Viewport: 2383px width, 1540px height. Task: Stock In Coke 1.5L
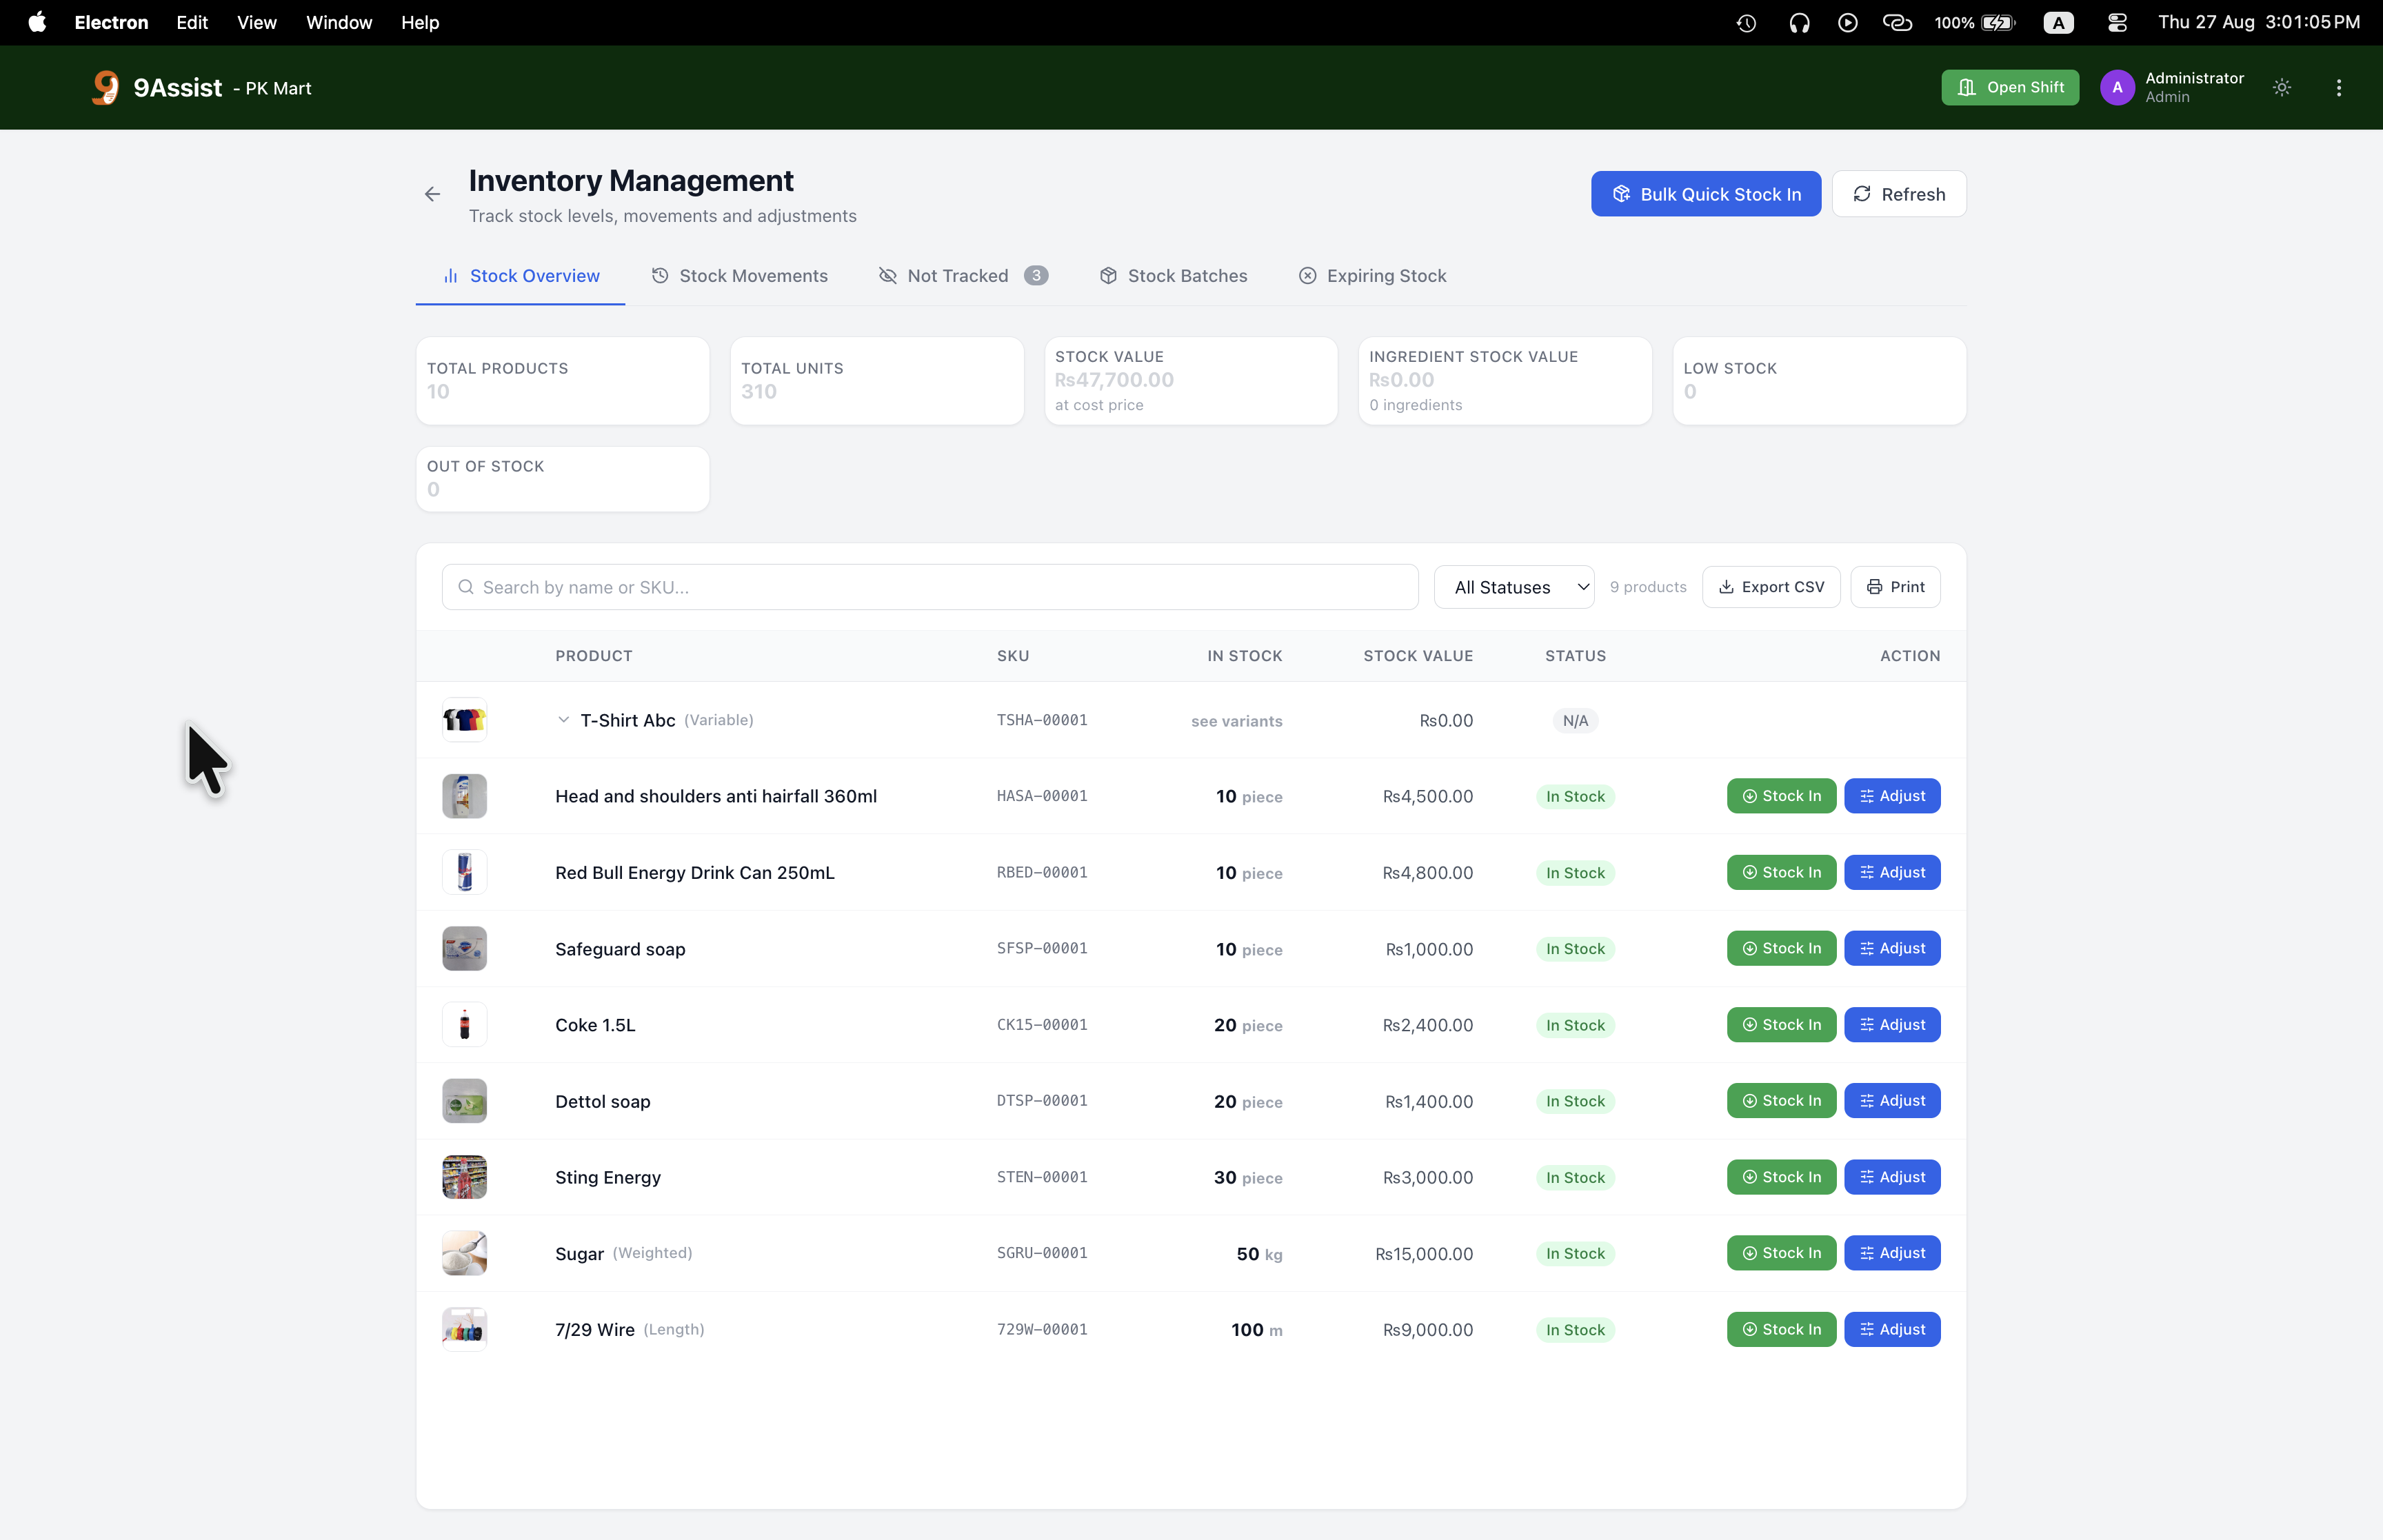tap(1781, 1025)
